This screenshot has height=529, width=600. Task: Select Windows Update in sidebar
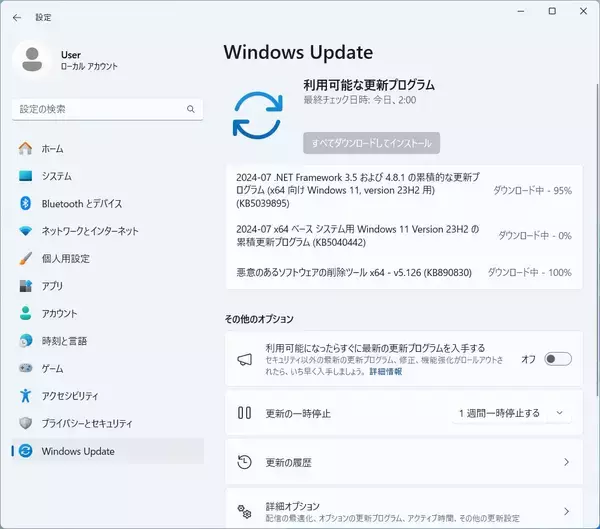point(108,451)
